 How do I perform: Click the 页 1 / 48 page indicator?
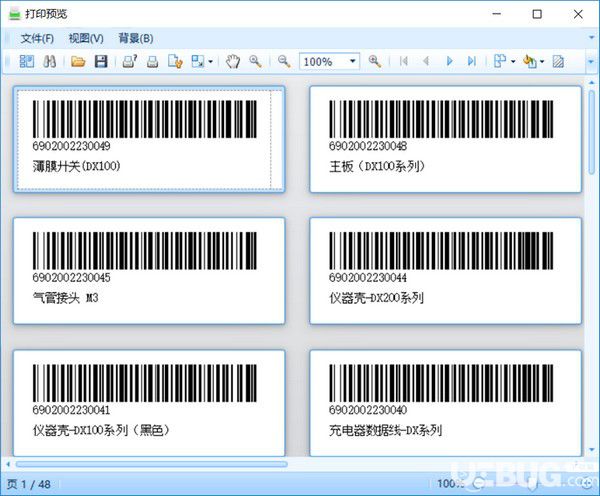coord(29,484)
